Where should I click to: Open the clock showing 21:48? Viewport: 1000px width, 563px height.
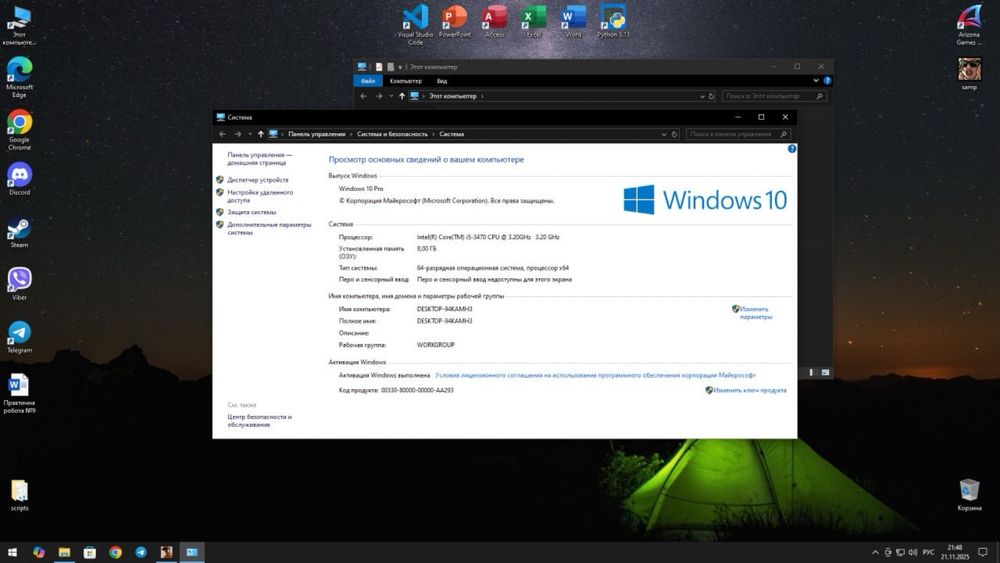(x=955, y=552)
